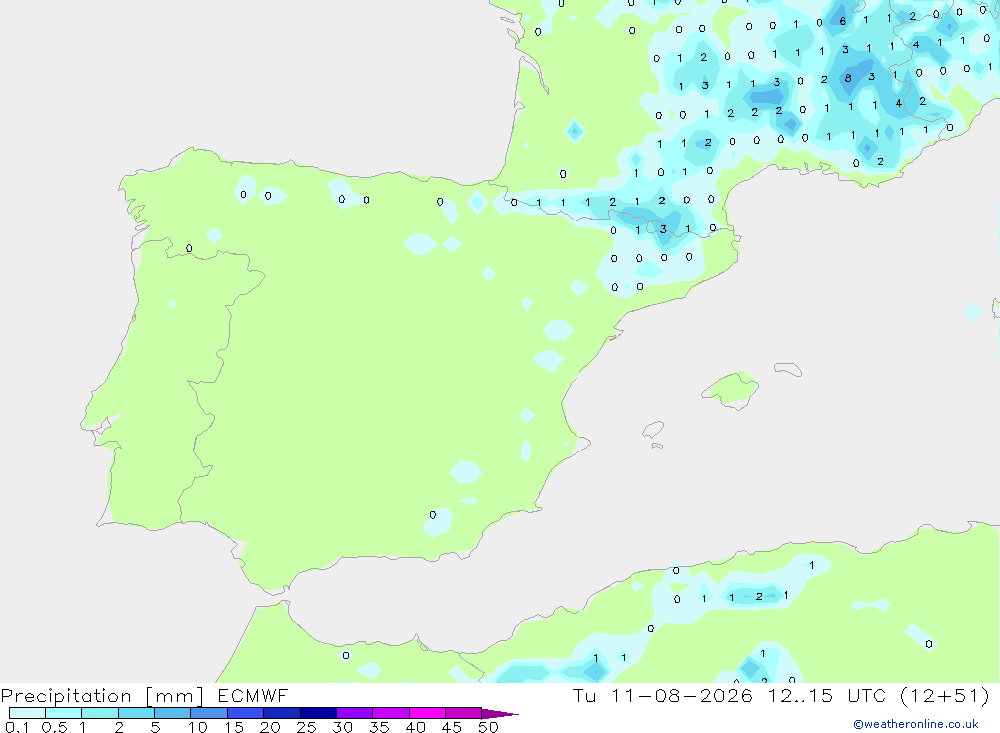
Task: Click the above-50 mm arrow tip of legend
Action: point(500,714)
